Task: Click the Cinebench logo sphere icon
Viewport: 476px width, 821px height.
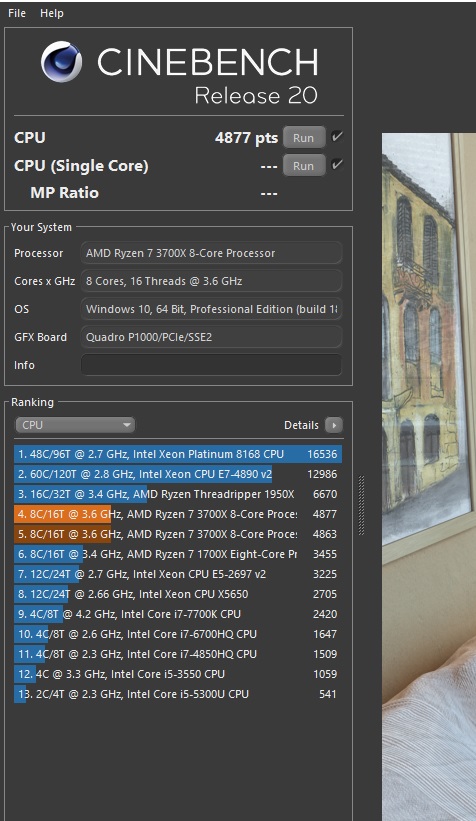Action: [61, 62]
